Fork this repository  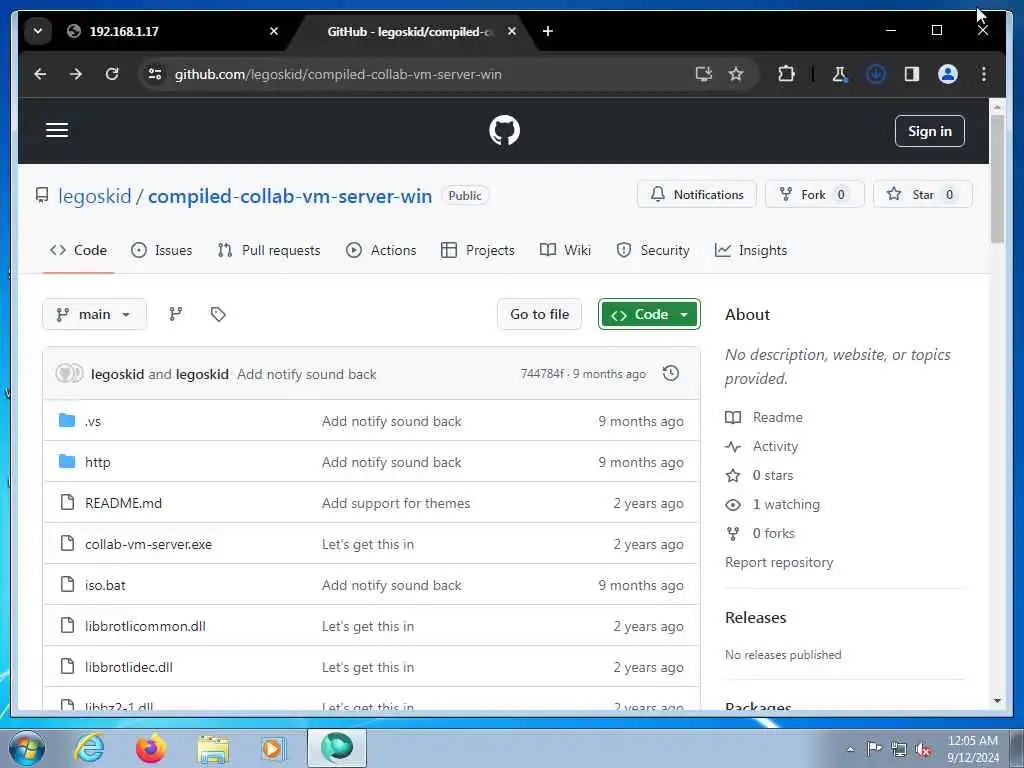tap(814, 195)
